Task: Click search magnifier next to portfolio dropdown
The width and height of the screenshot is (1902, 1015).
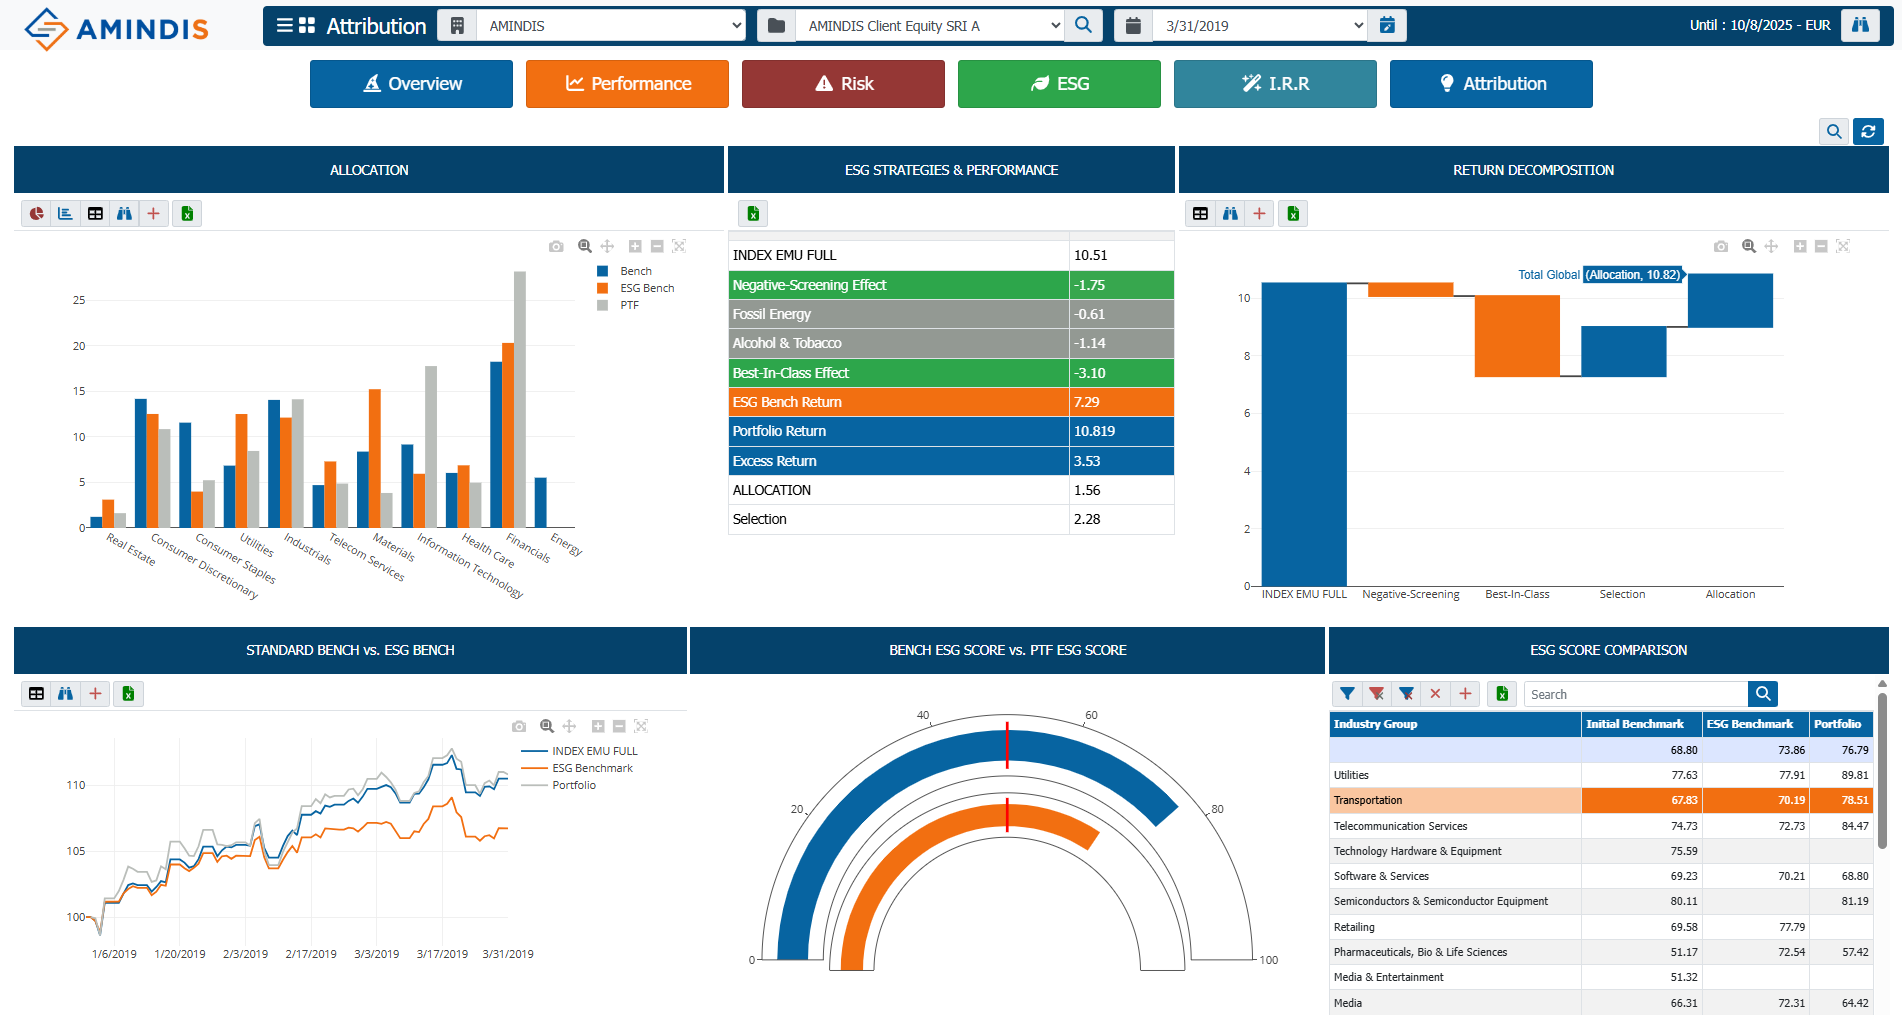Action: click(x=1084, y=26)
